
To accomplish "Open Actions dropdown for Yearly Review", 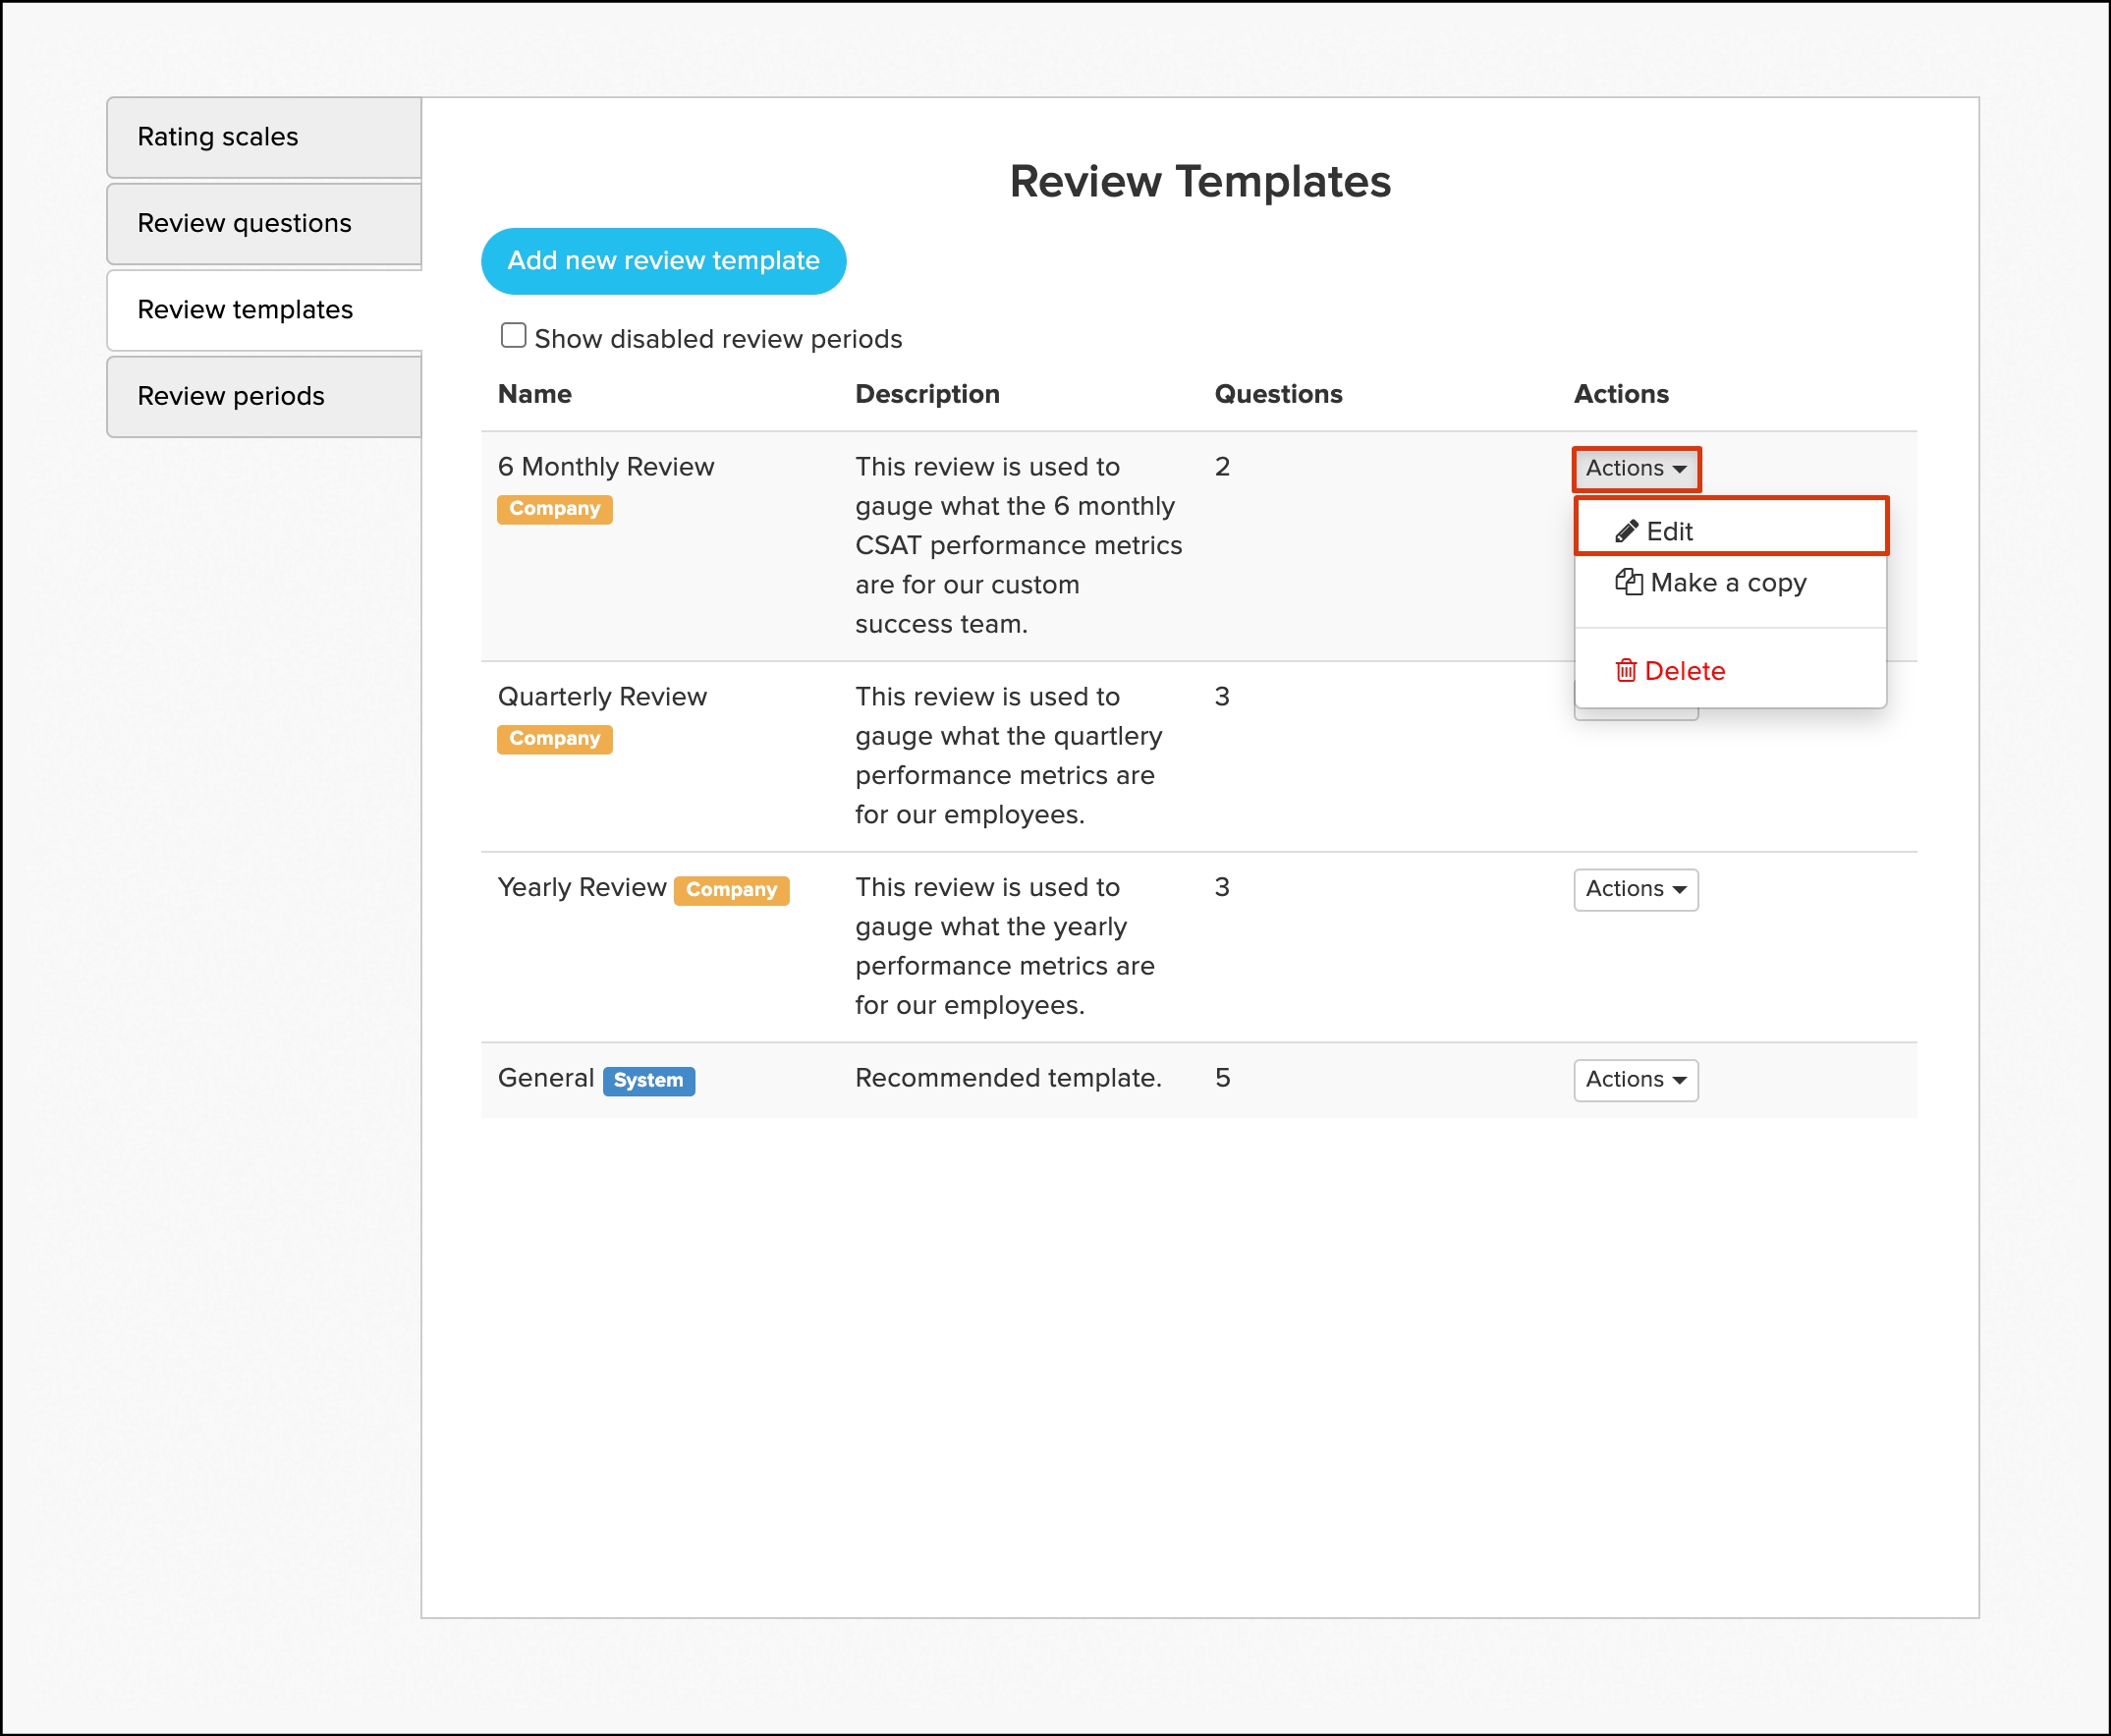I will tap(1635, 889).
